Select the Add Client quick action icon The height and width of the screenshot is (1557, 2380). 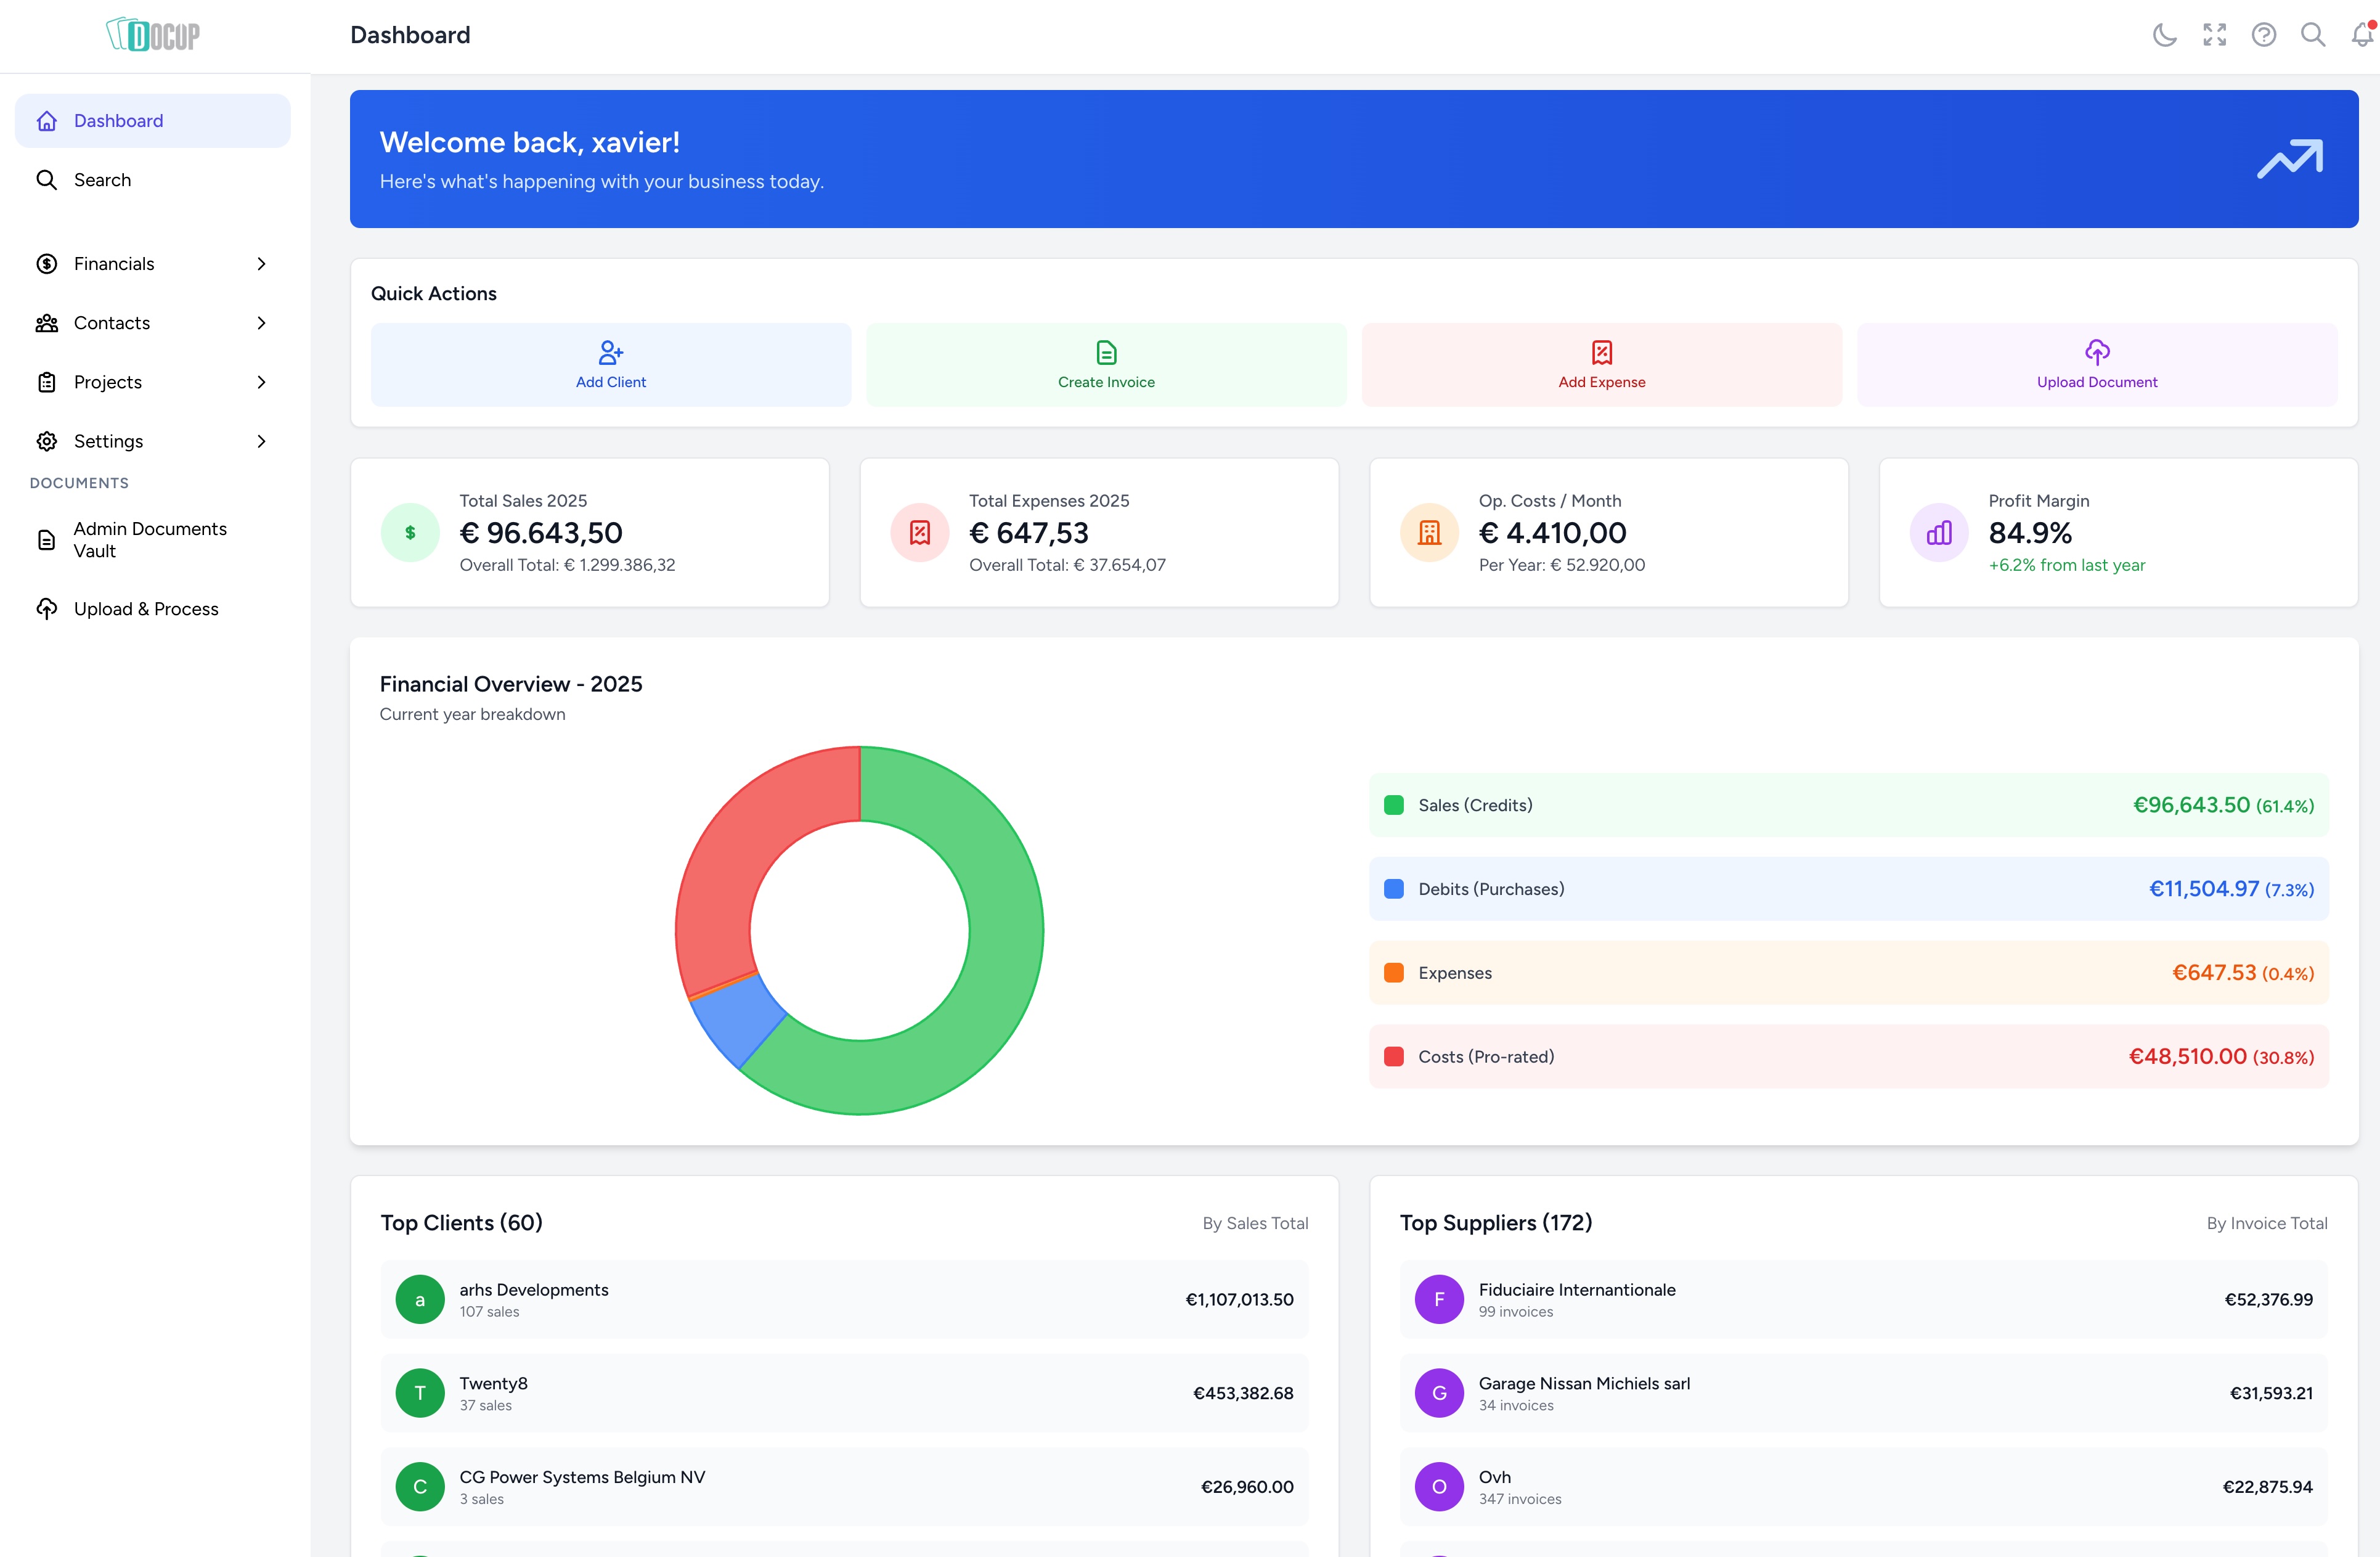[610, 353]
